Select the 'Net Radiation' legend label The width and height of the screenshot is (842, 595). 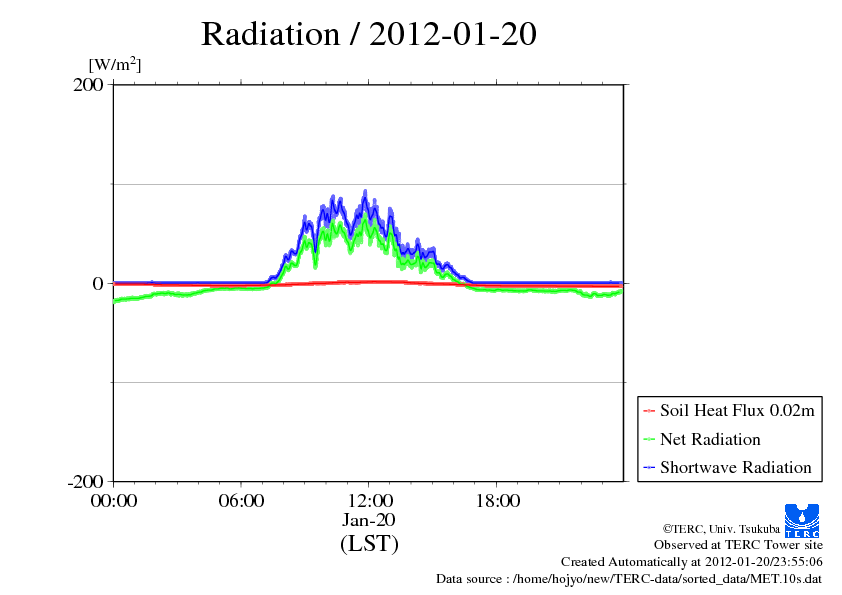710,439
